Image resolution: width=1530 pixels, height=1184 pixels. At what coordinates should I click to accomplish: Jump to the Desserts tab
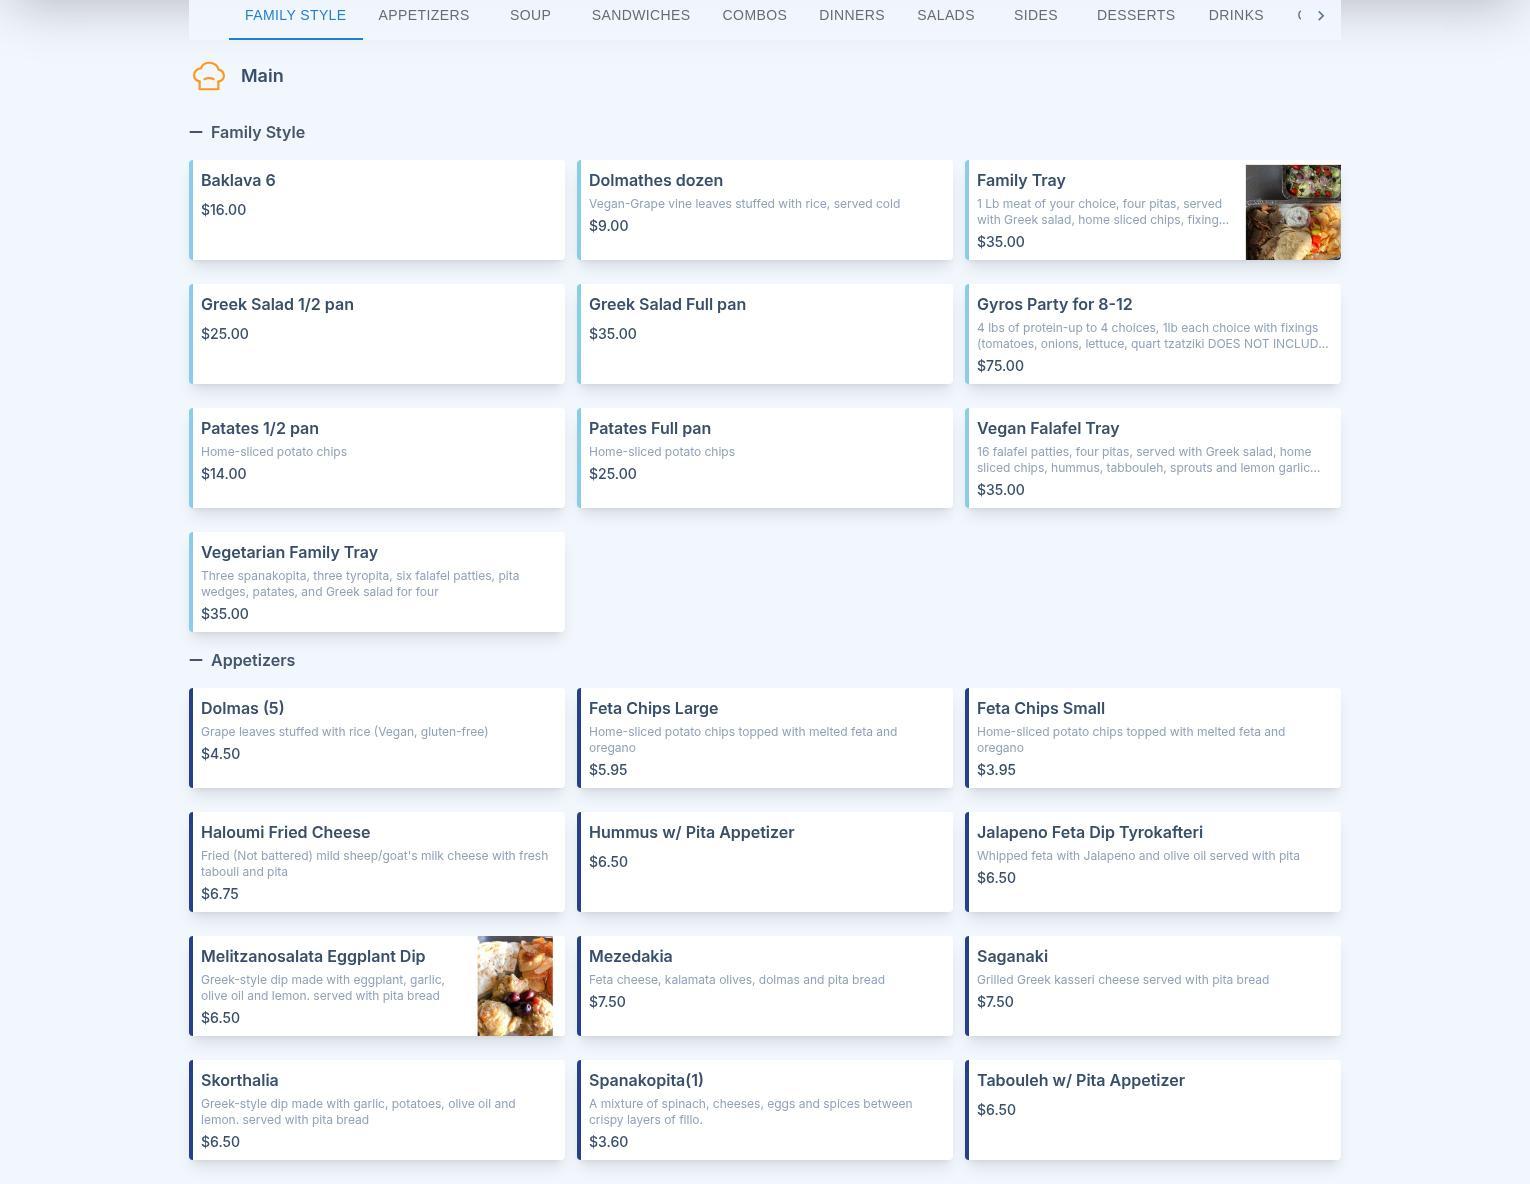(x=1135, y=16)
